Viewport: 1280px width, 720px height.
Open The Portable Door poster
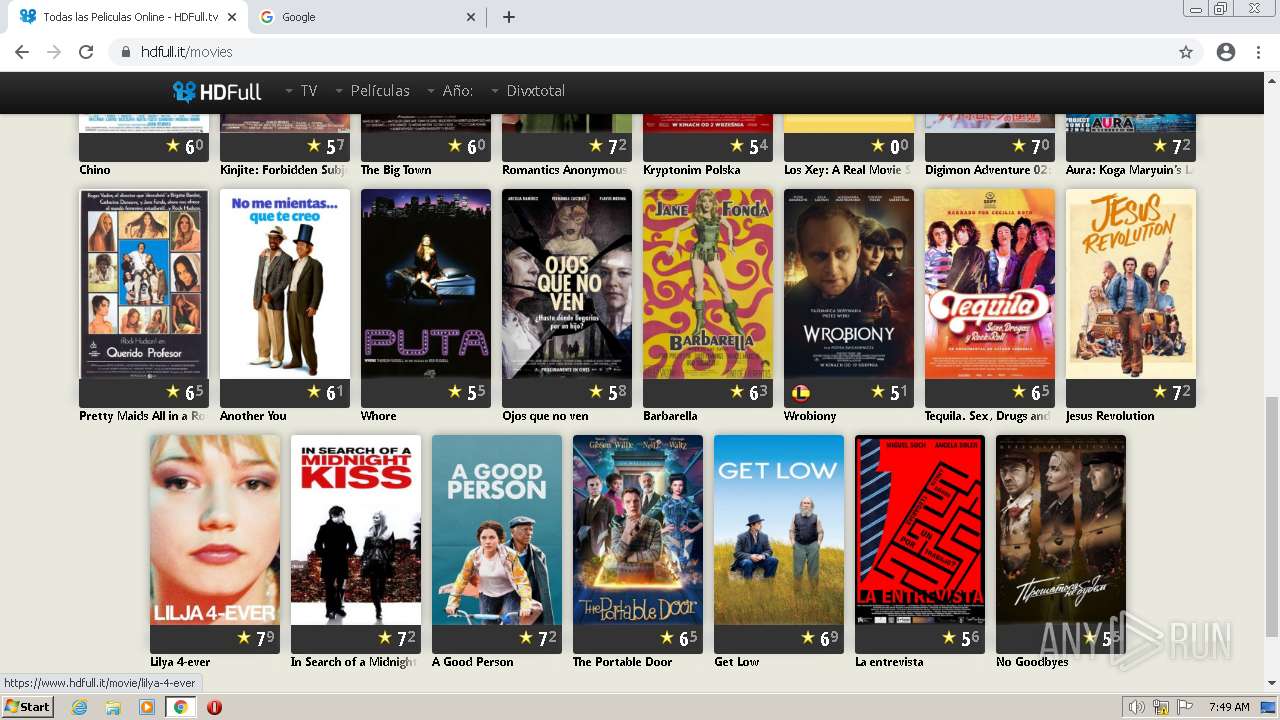click(x=638, y=530)
